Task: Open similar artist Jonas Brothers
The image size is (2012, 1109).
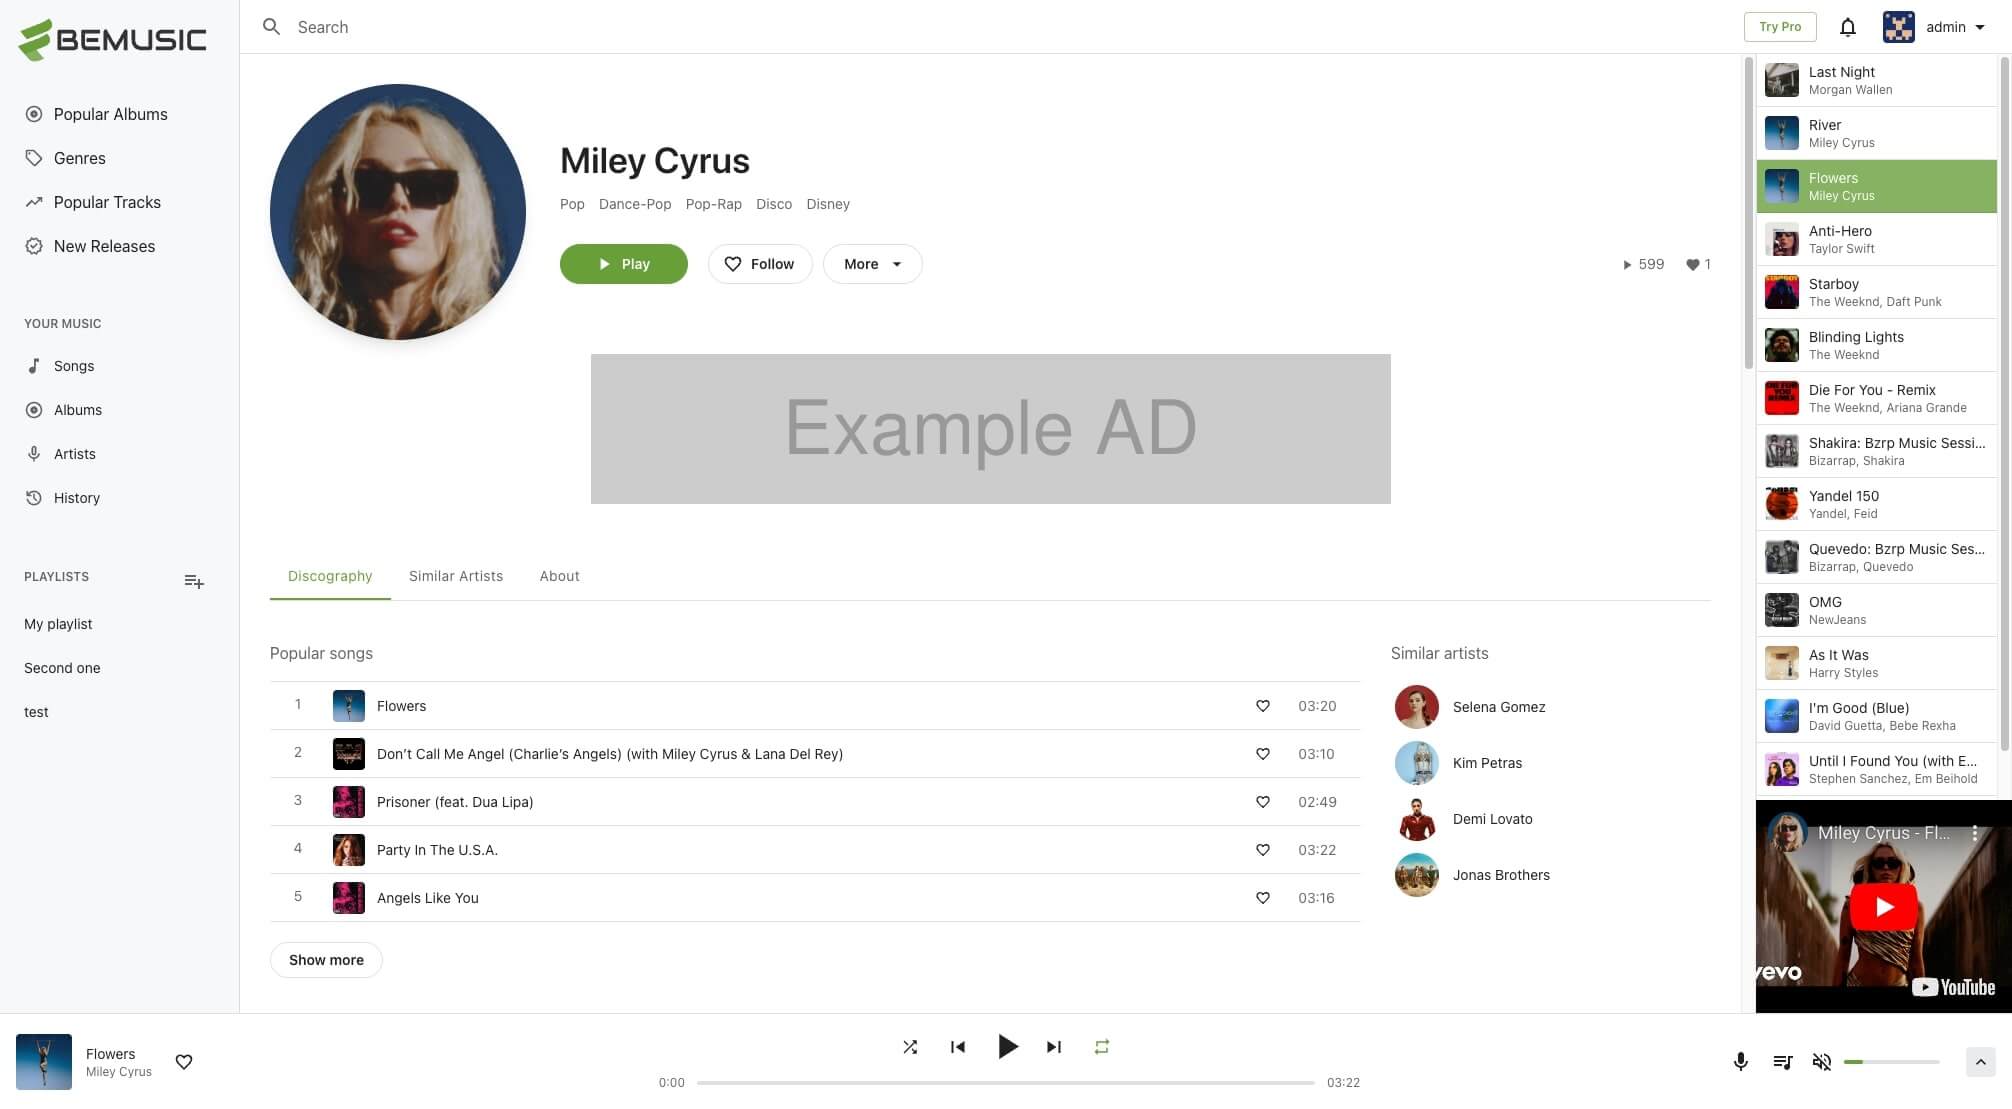Action: pyautogui.click(x=1501, y=875)
